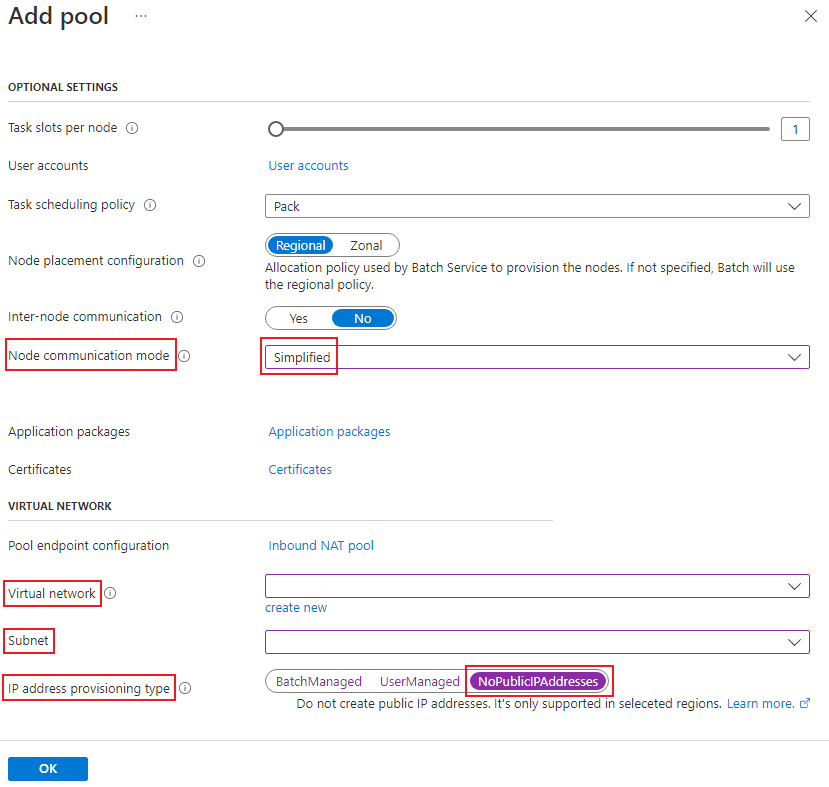Click the OK button
Viewport: 829px width, 787px height.
click(48, 769)
